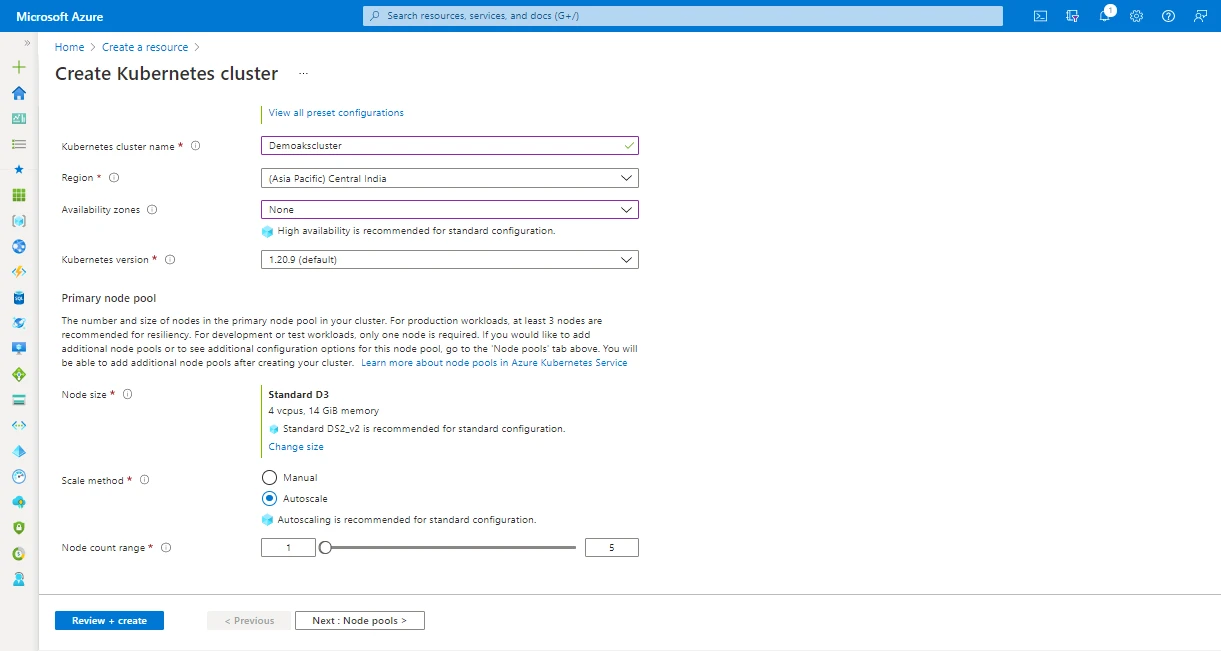This screenshot has height=651, width=1221.
Task: Open the Directories and subscriptions filter
Action: (1072, 16)
